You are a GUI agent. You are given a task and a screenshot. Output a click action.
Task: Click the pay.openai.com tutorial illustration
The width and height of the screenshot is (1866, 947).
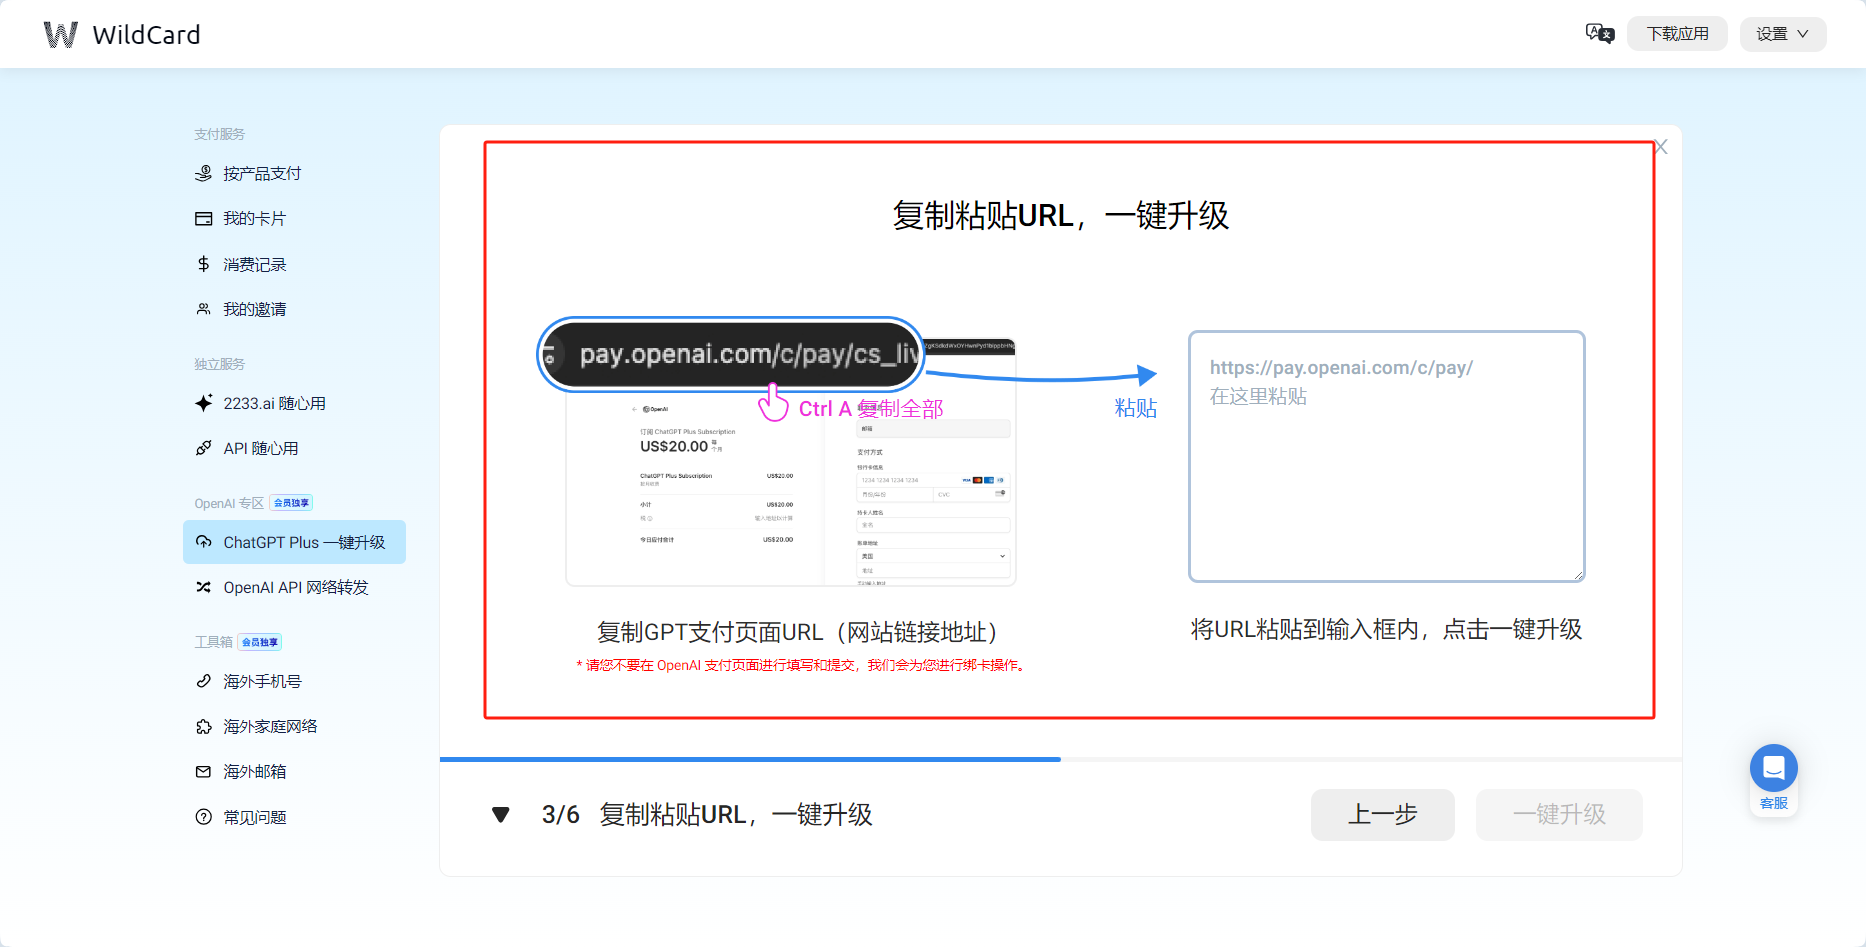click(x=778, y=452)
